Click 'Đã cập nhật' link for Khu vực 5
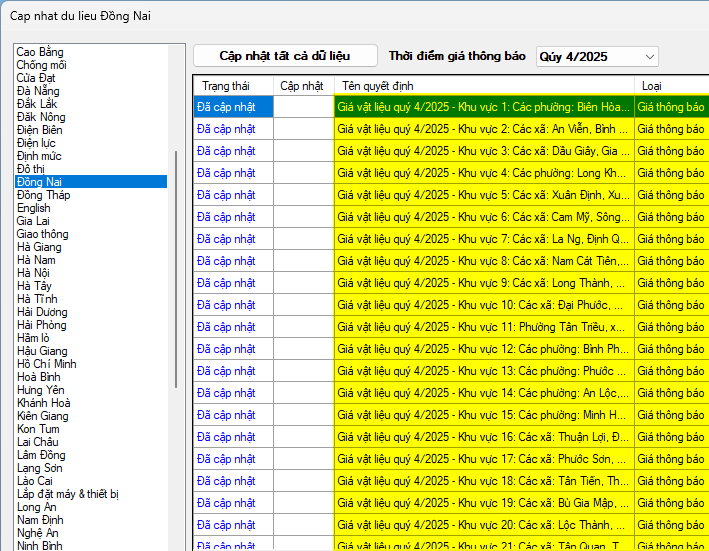The height and width of the screenshot is (551, 709). tap(227, 194)
